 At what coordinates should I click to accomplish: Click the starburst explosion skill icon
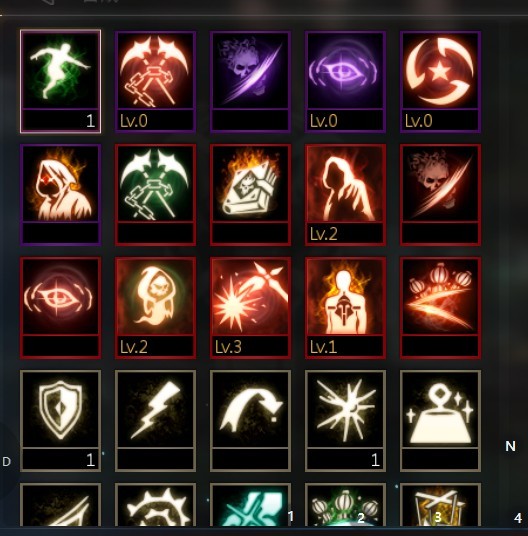coord(346,420)
